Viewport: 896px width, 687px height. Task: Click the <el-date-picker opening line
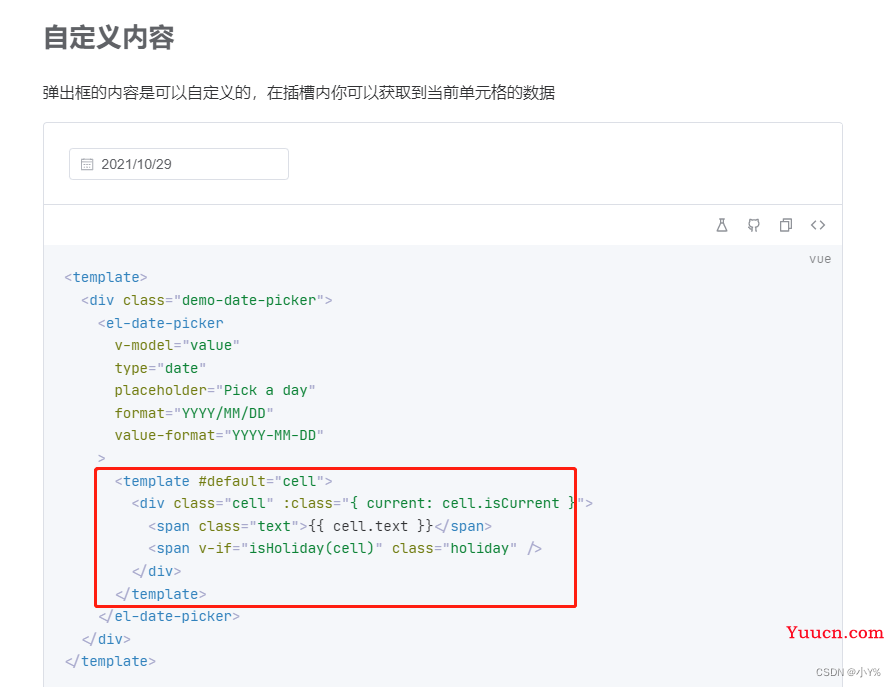point(161,323)
